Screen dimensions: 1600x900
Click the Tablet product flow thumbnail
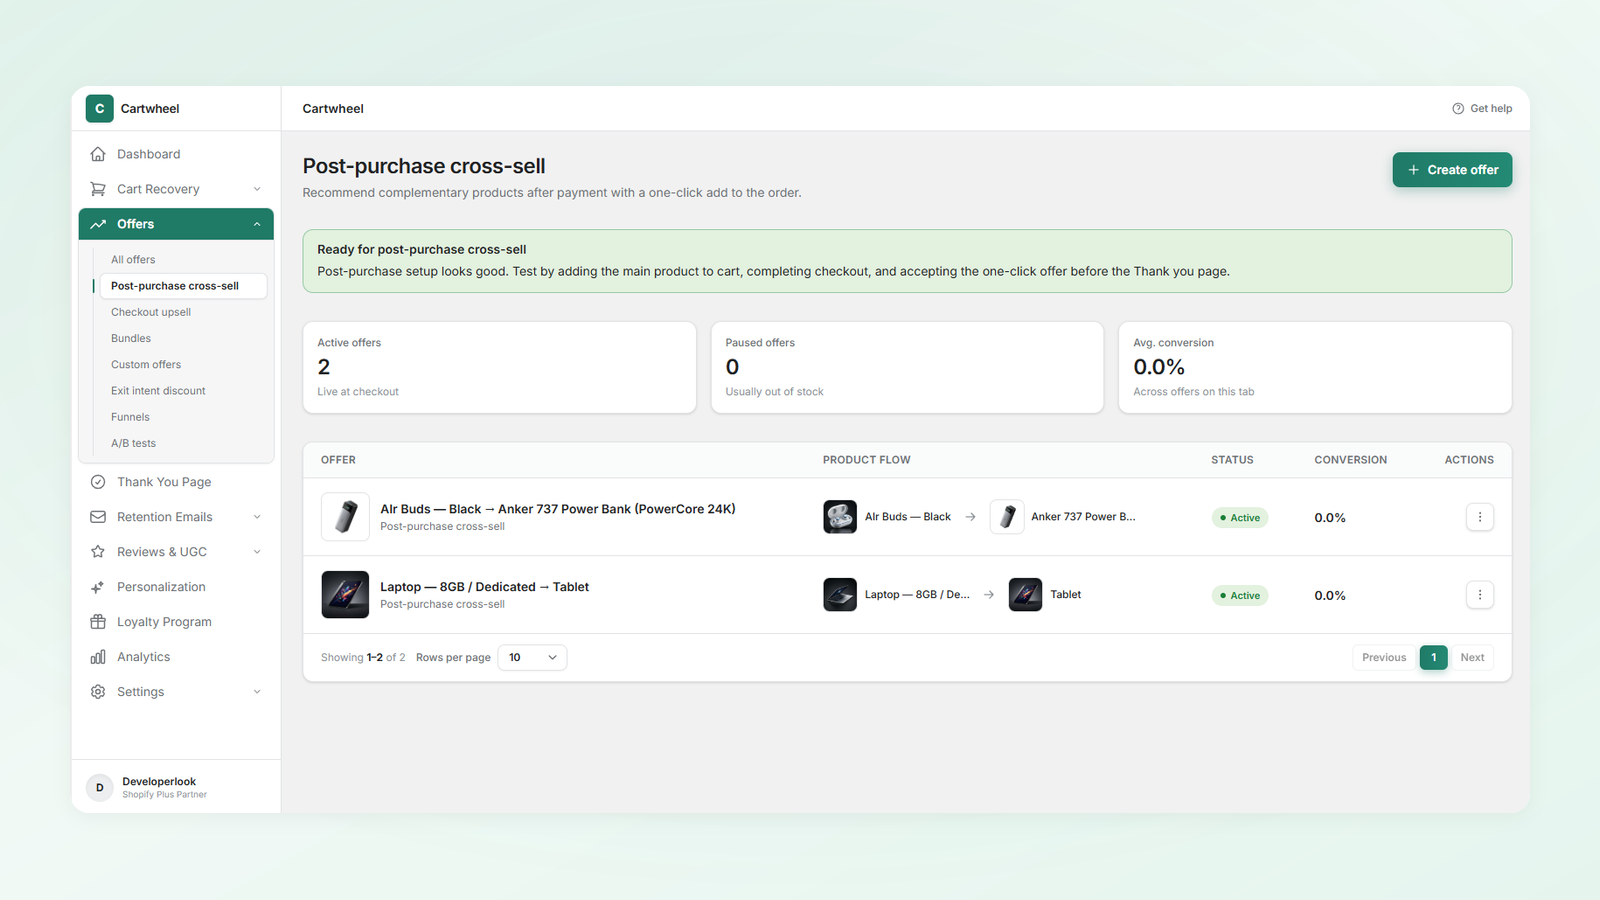[x=1025, y=595]
